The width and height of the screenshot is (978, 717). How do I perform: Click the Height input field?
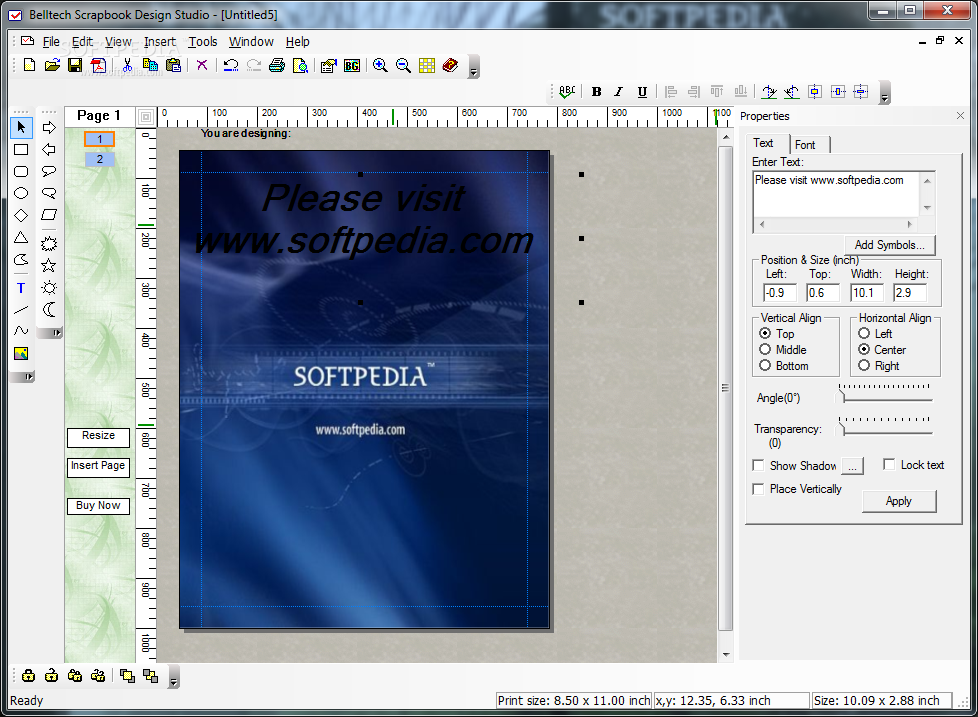pyautogui.click(x=909, y=292)
